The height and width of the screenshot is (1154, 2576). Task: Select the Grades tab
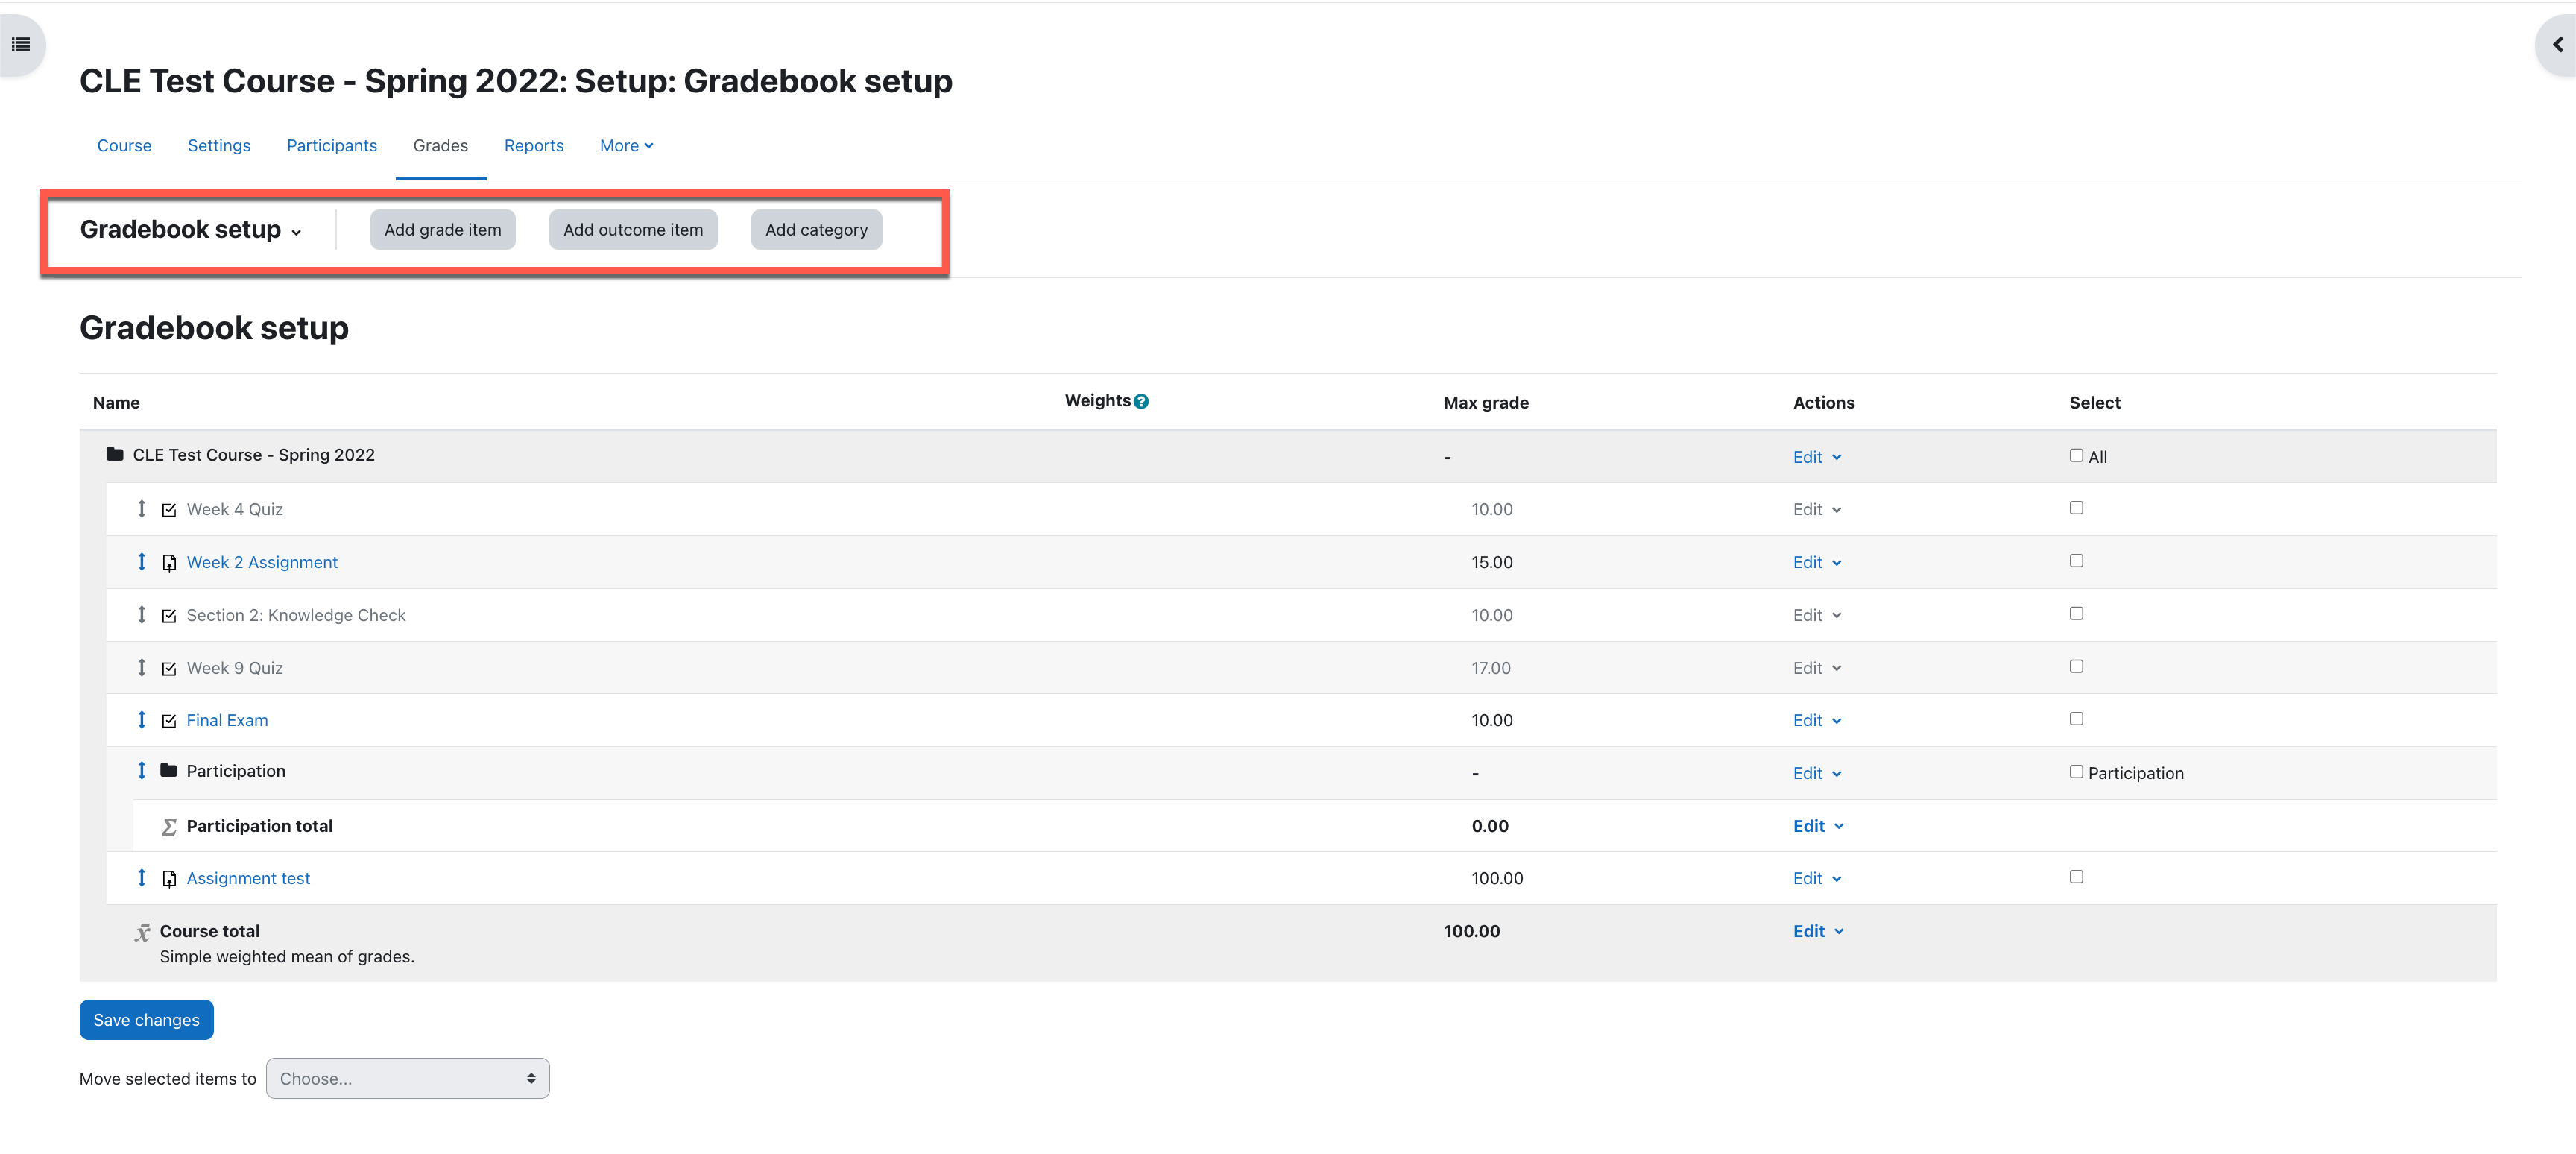(441, 146)
